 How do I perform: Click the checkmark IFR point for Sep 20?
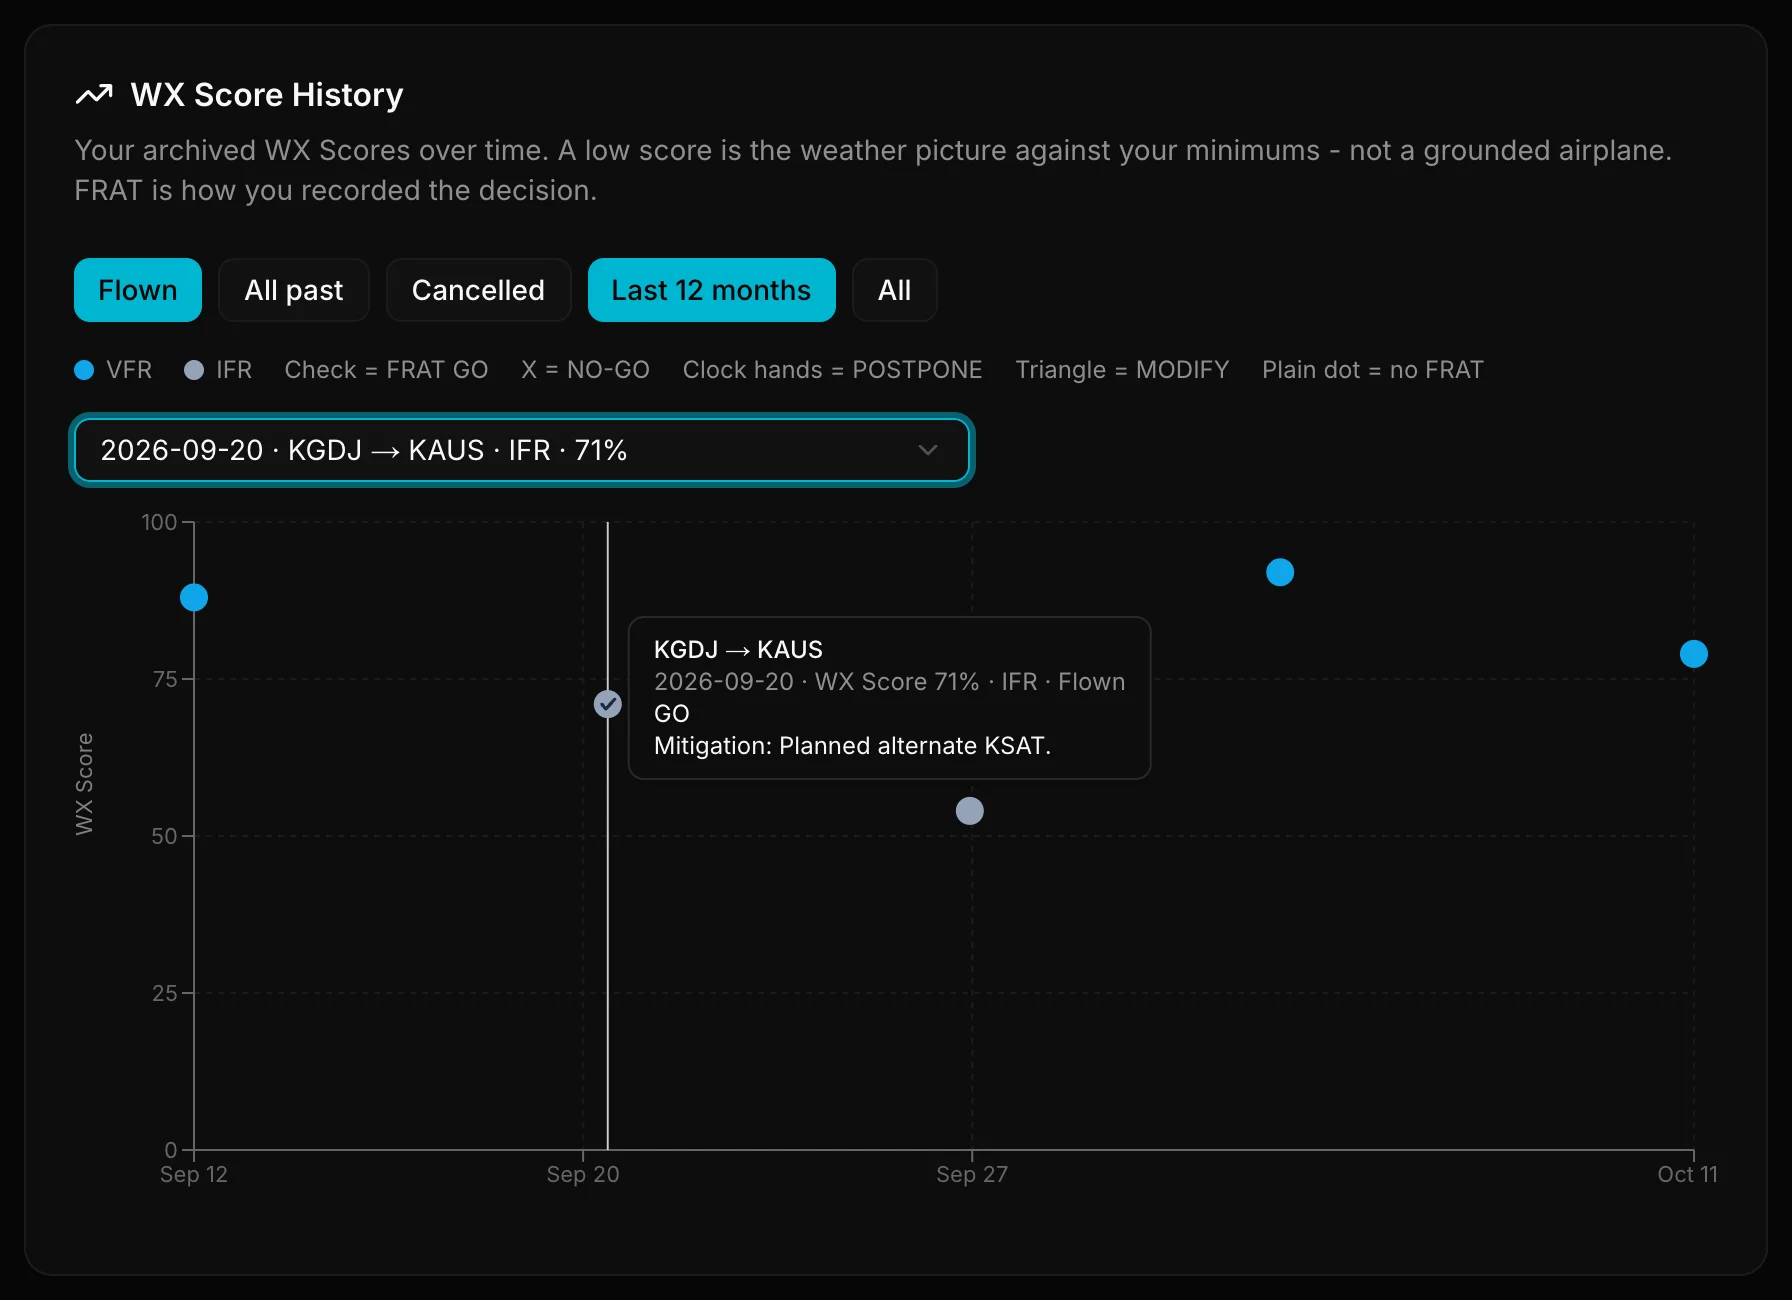click(x=608, y=704)
